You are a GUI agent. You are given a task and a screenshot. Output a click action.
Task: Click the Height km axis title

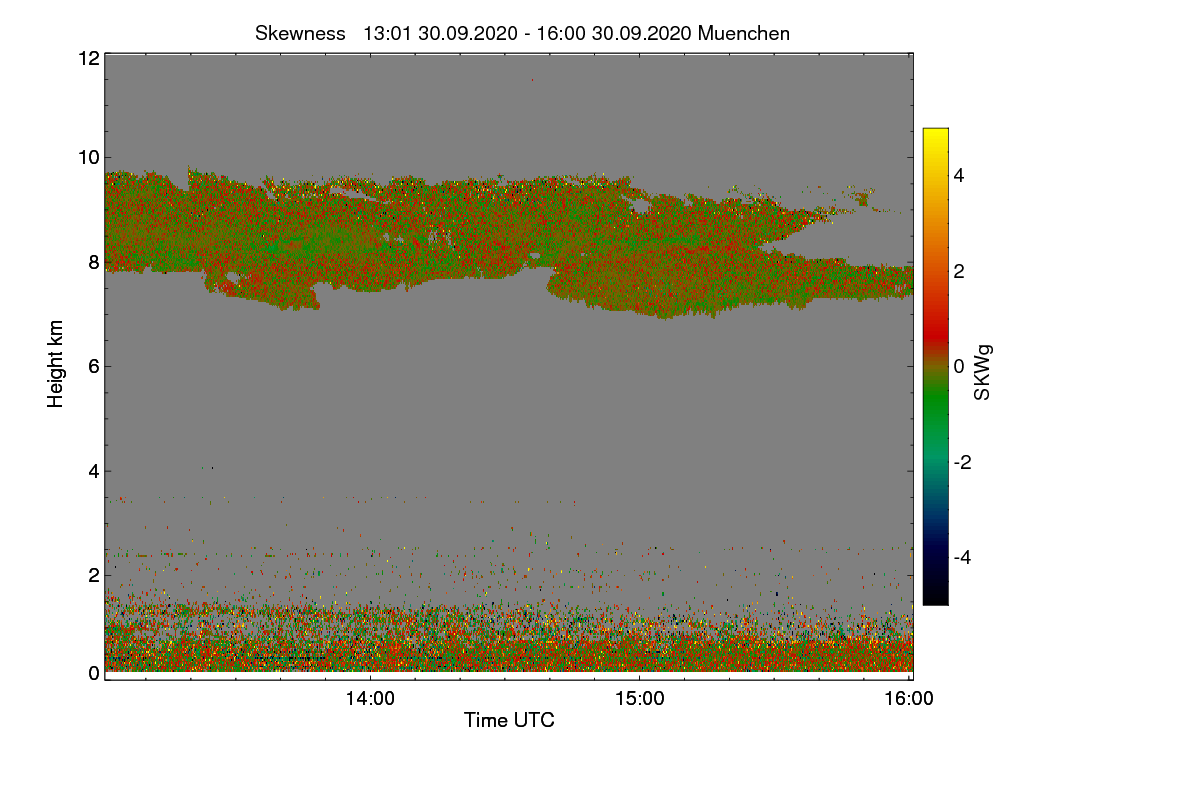[x=56, y=364]
